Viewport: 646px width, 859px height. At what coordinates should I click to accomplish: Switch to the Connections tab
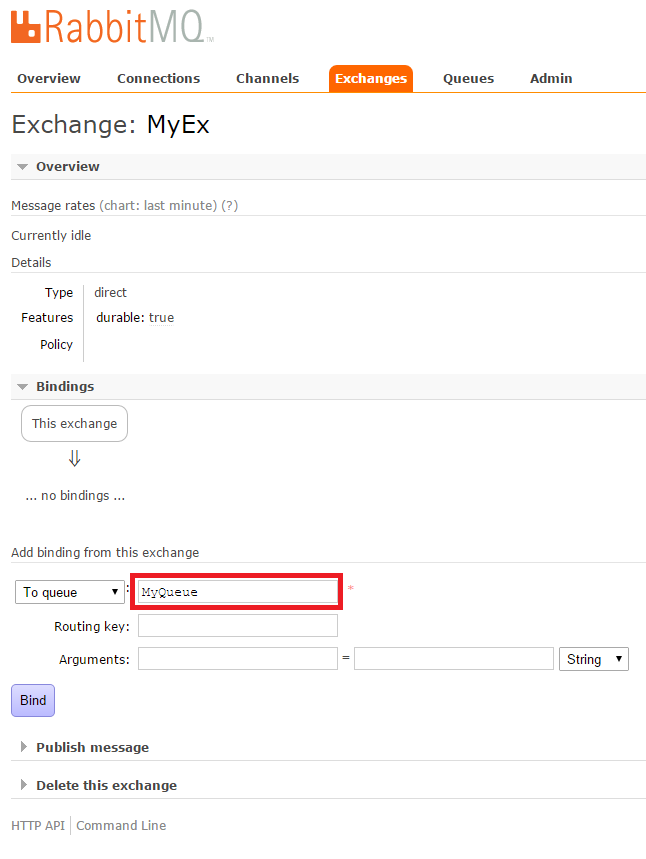(158, 79)
